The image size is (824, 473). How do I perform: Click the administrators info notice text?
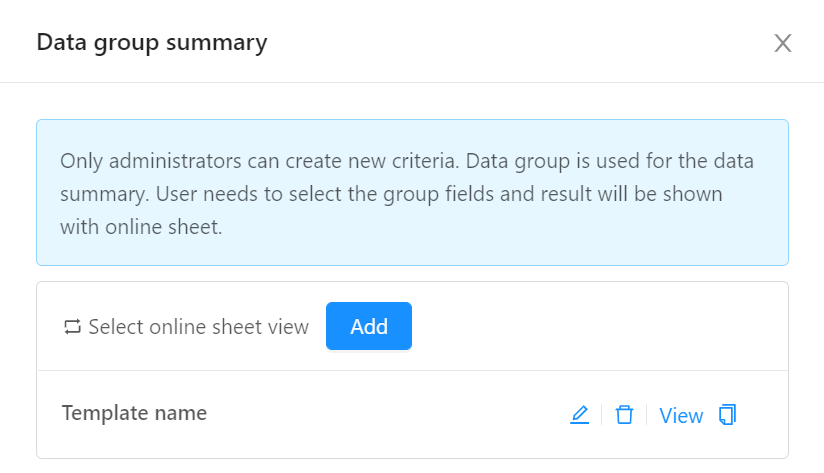(x=407, y=193)
